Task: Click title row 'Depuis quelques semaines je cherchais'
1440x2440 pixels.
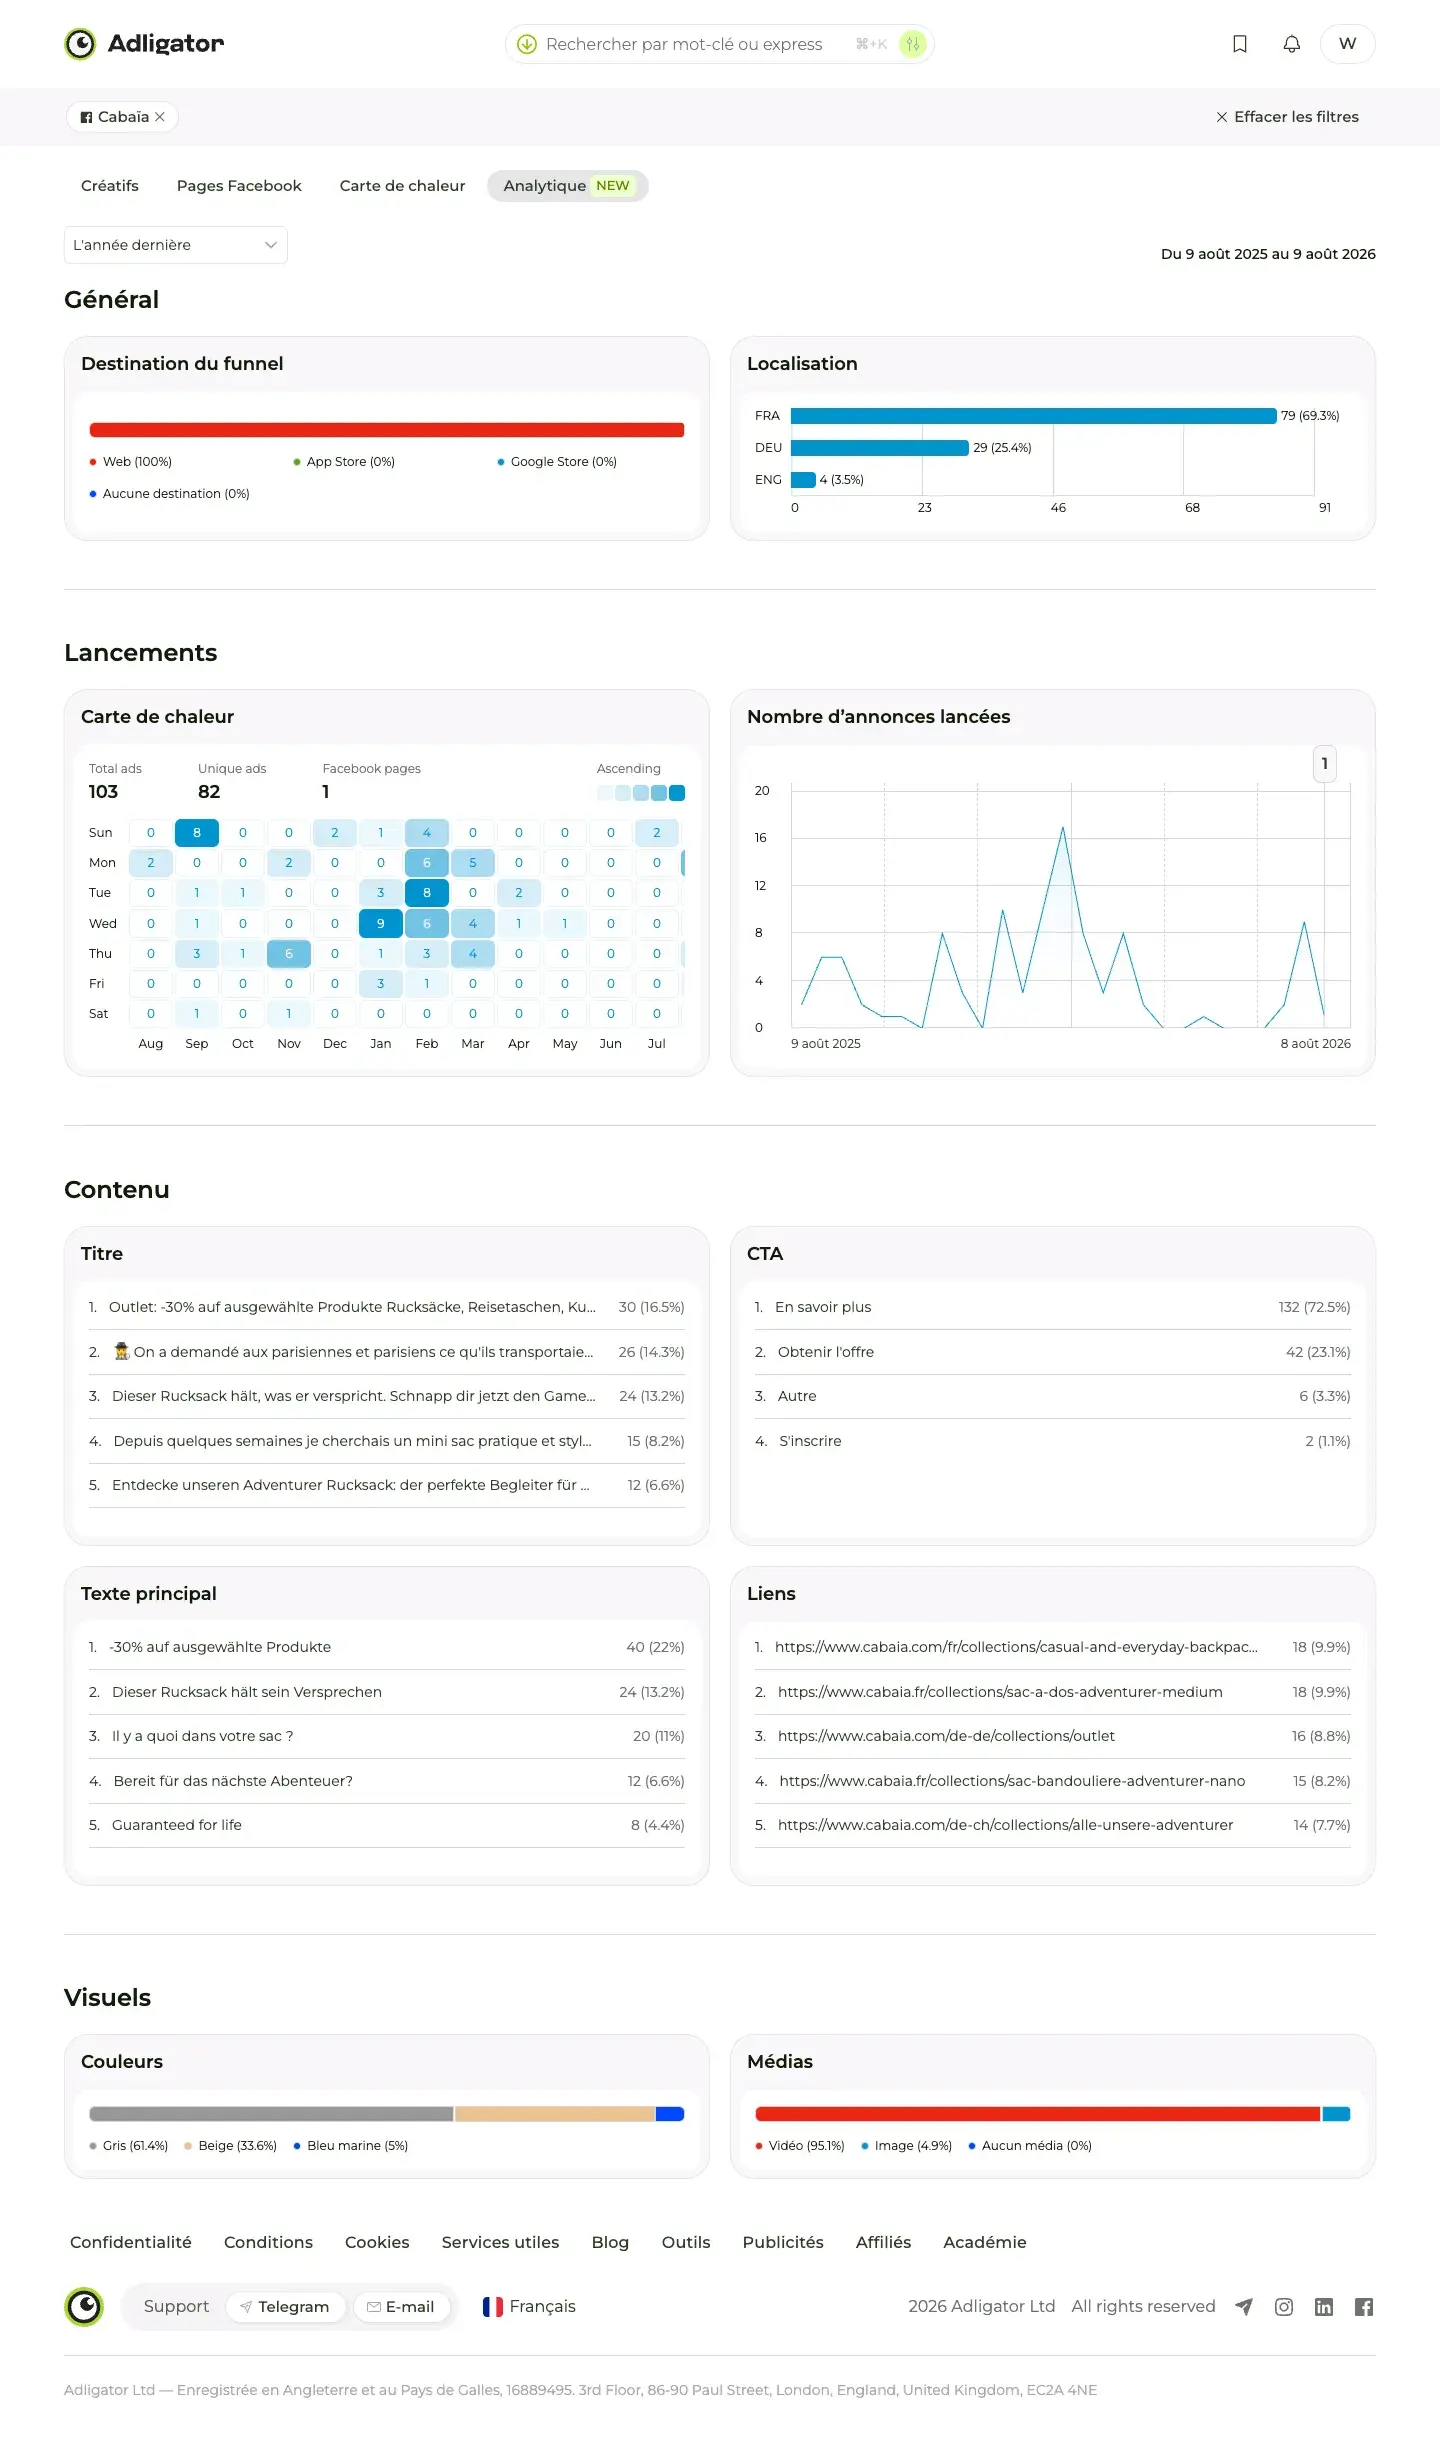Action: click(387, 1441)
